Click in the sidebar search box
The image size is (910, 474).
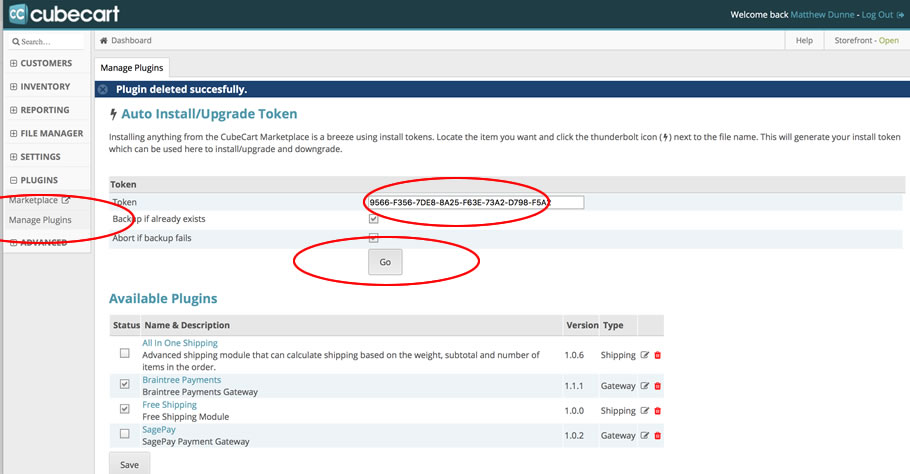48,42
